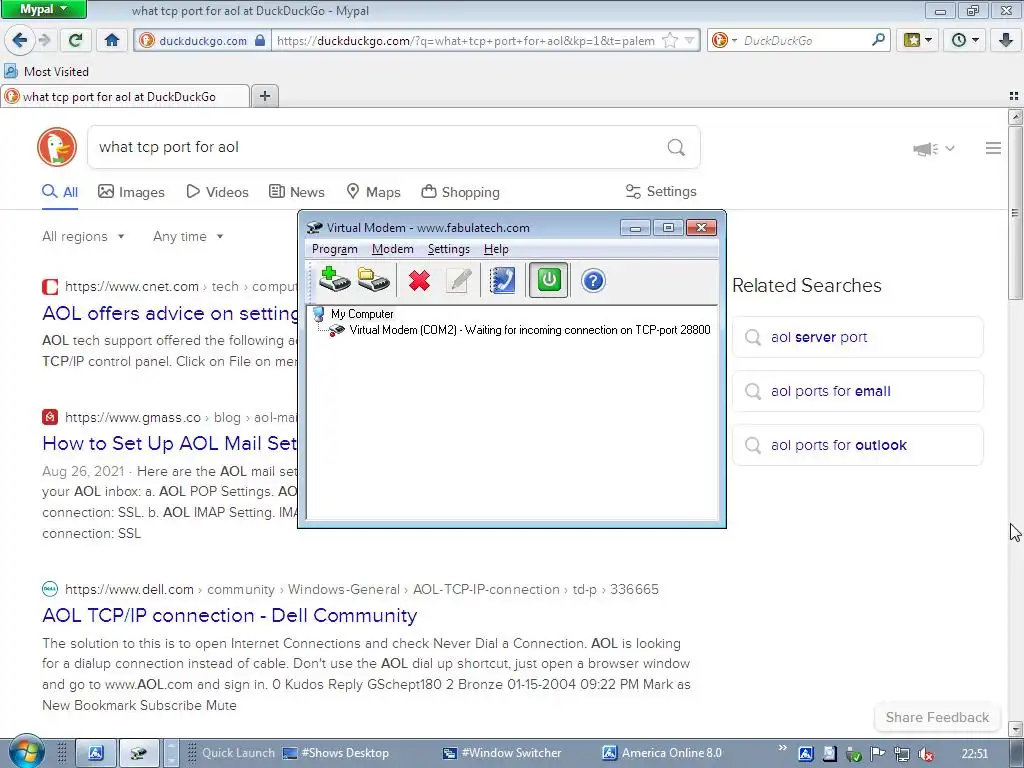This screenshot has height=768, width=1024.
Task: Click the open modem folder icon
Action: click(374, 280)
